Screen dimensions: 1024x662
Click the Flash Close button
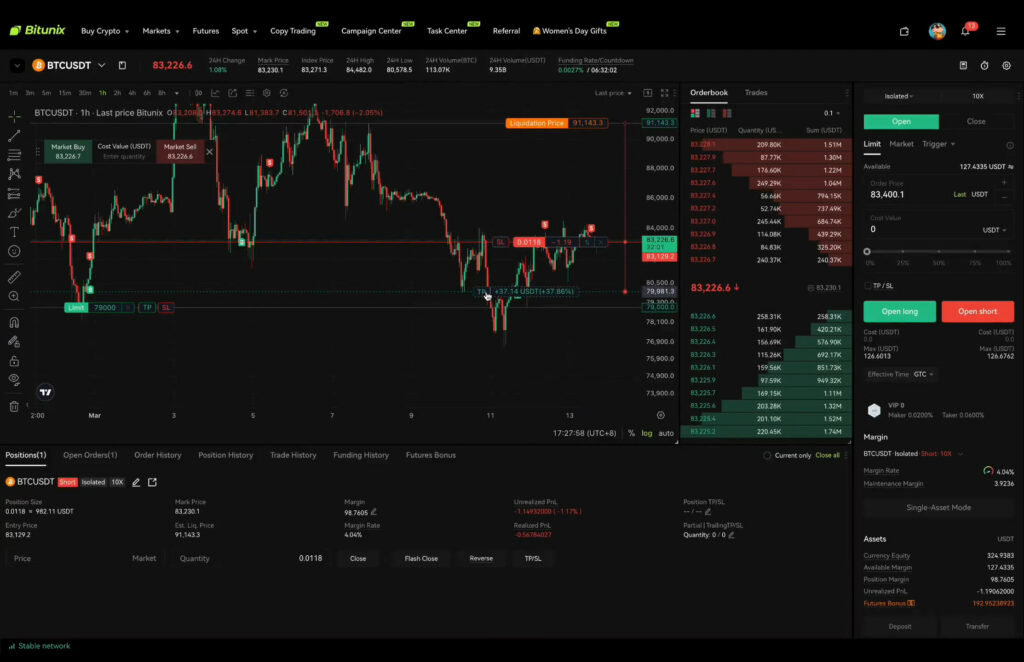click(420, 559)
